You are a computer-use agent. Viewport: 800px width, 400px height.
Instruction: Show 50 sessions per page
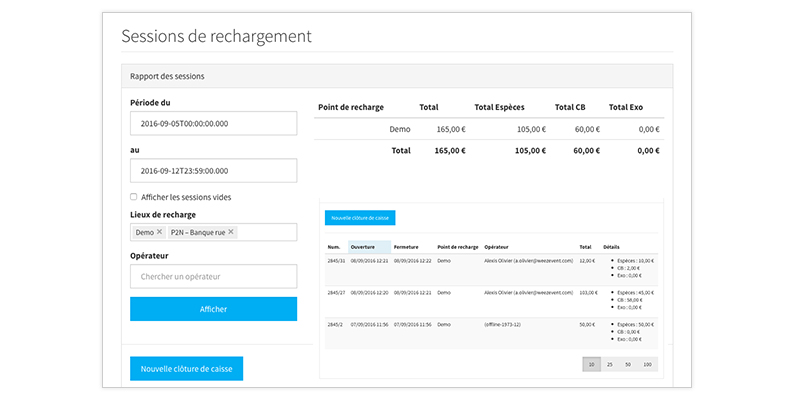coord(628,364)
